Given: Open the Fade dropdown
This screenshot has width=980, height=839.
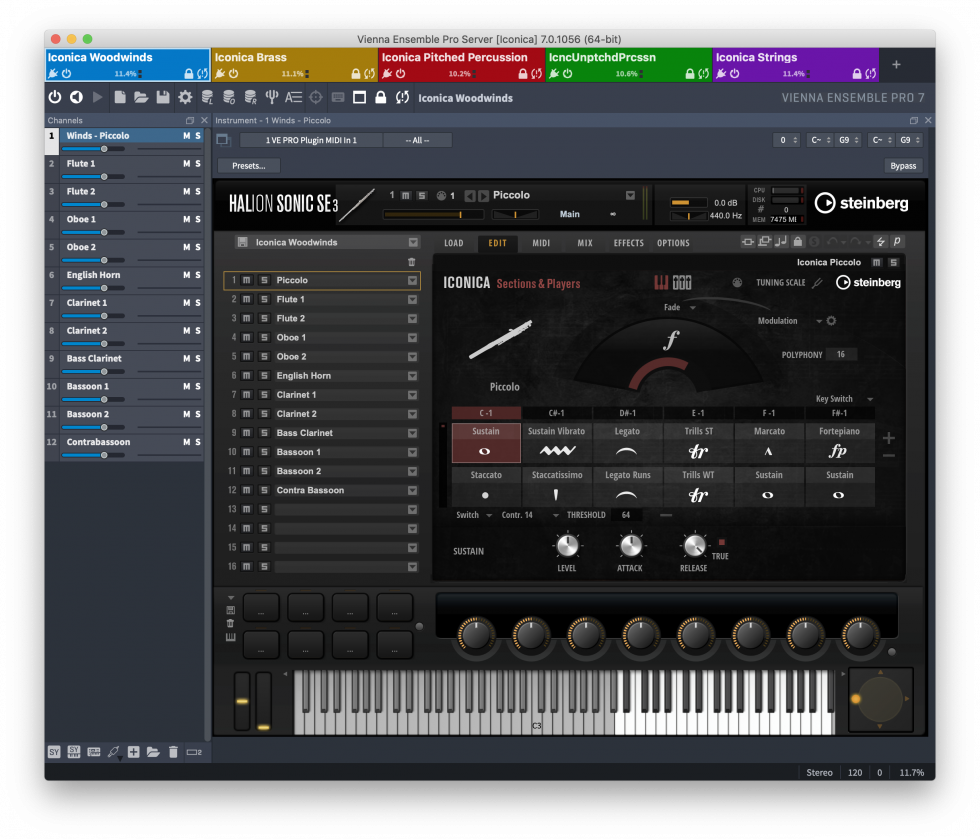Looking at the screenshot, I should [x=679, y=308].
